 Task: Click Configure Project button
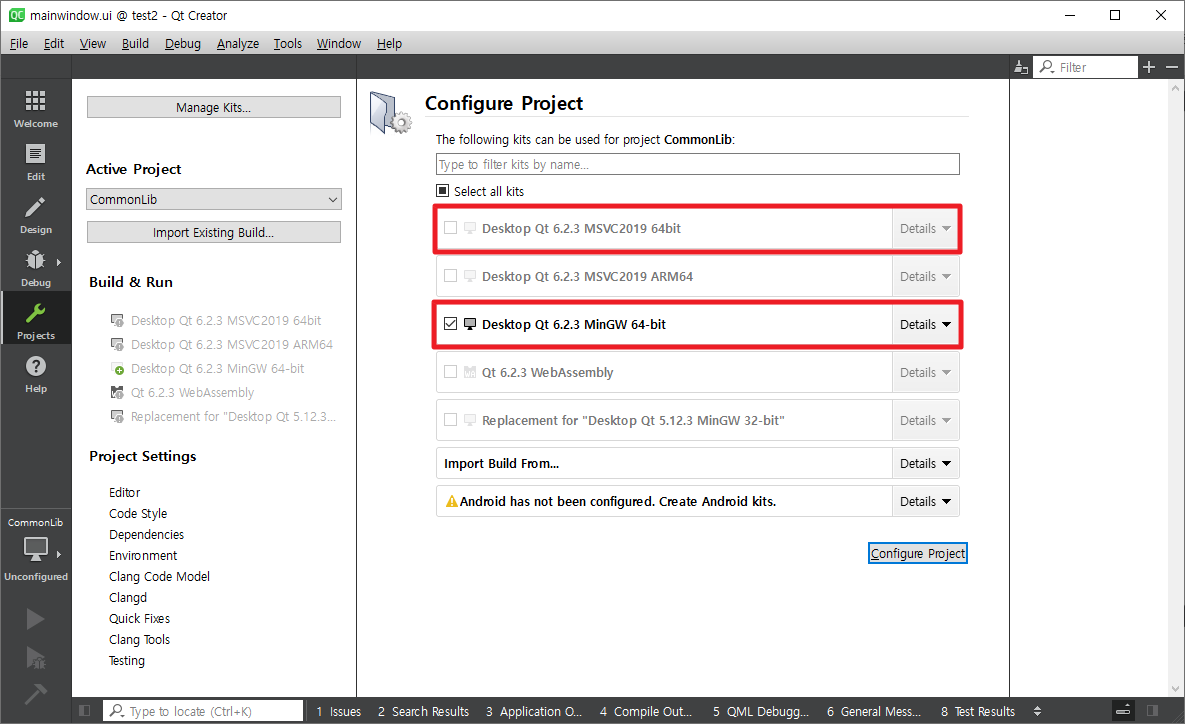[917, 553]
